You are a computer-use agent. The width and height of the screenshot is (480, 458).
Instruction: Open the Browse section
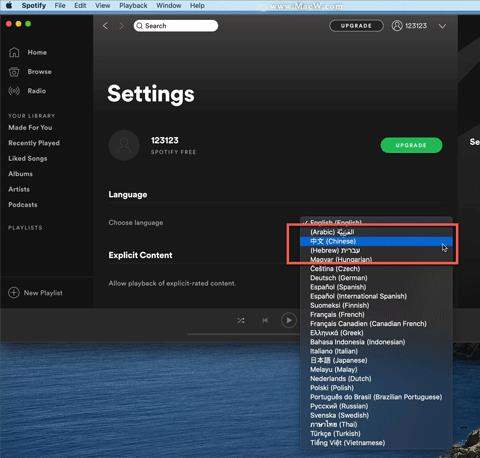pyautogui.click(x=40, y=72)
